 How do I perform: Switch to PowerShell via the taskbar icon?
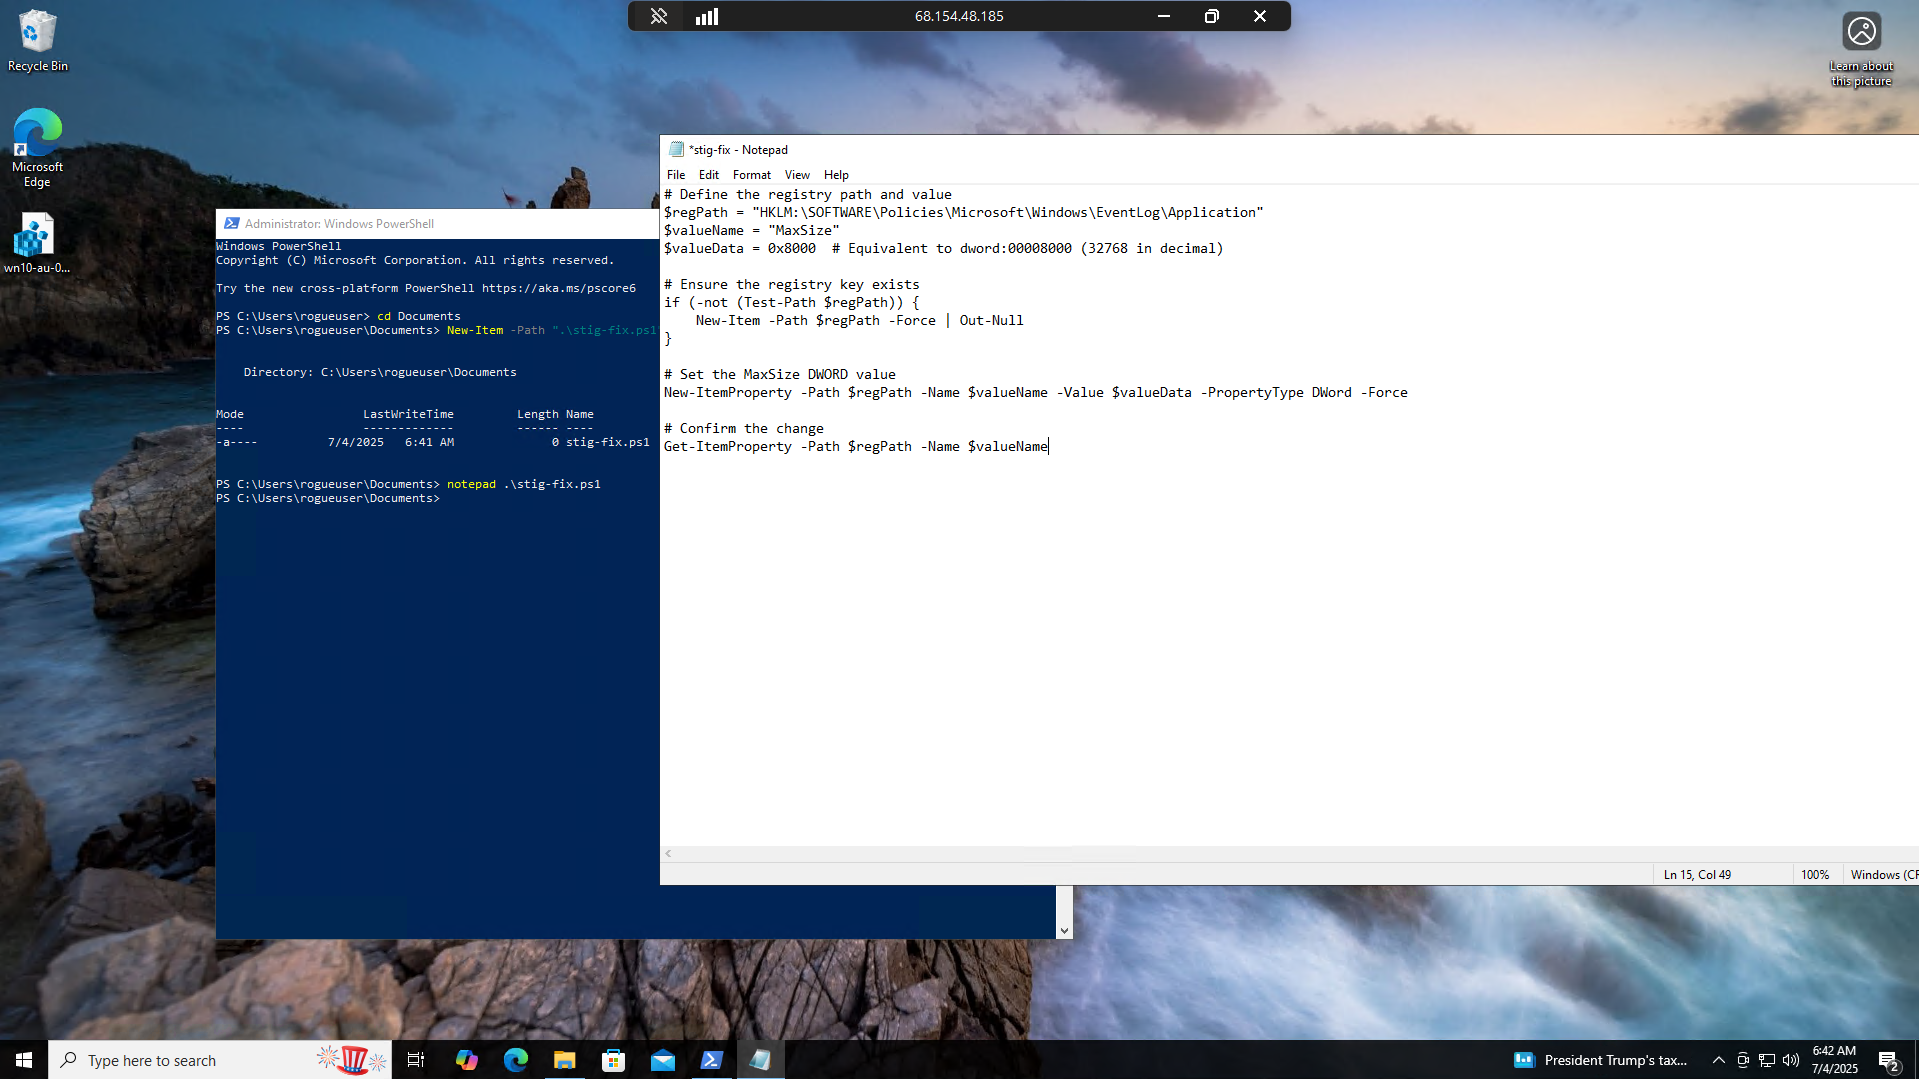[711, 1060]
